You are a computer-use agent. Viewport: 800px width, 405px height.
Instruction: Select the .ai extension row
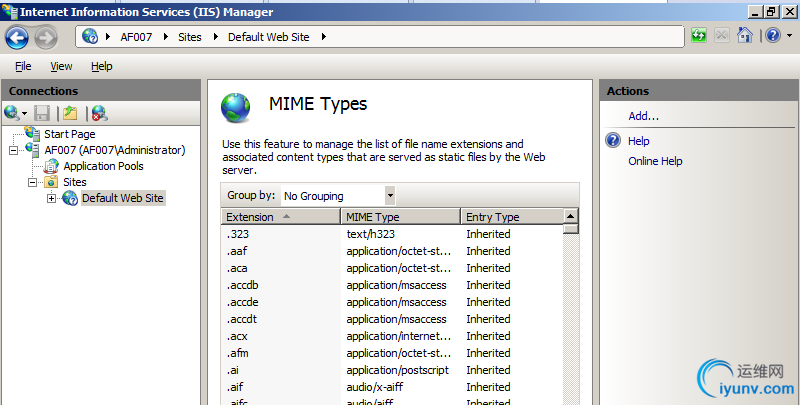[392, 370]
